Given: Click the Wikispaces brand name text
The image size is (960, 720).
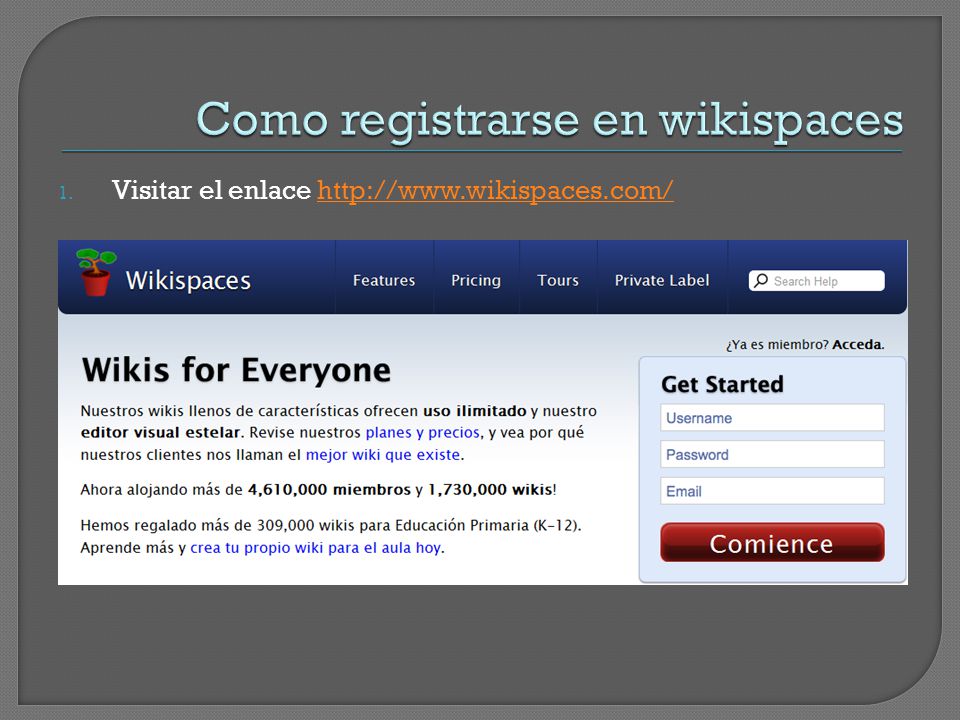Looking at the screenshot, I should coord(188,281).
